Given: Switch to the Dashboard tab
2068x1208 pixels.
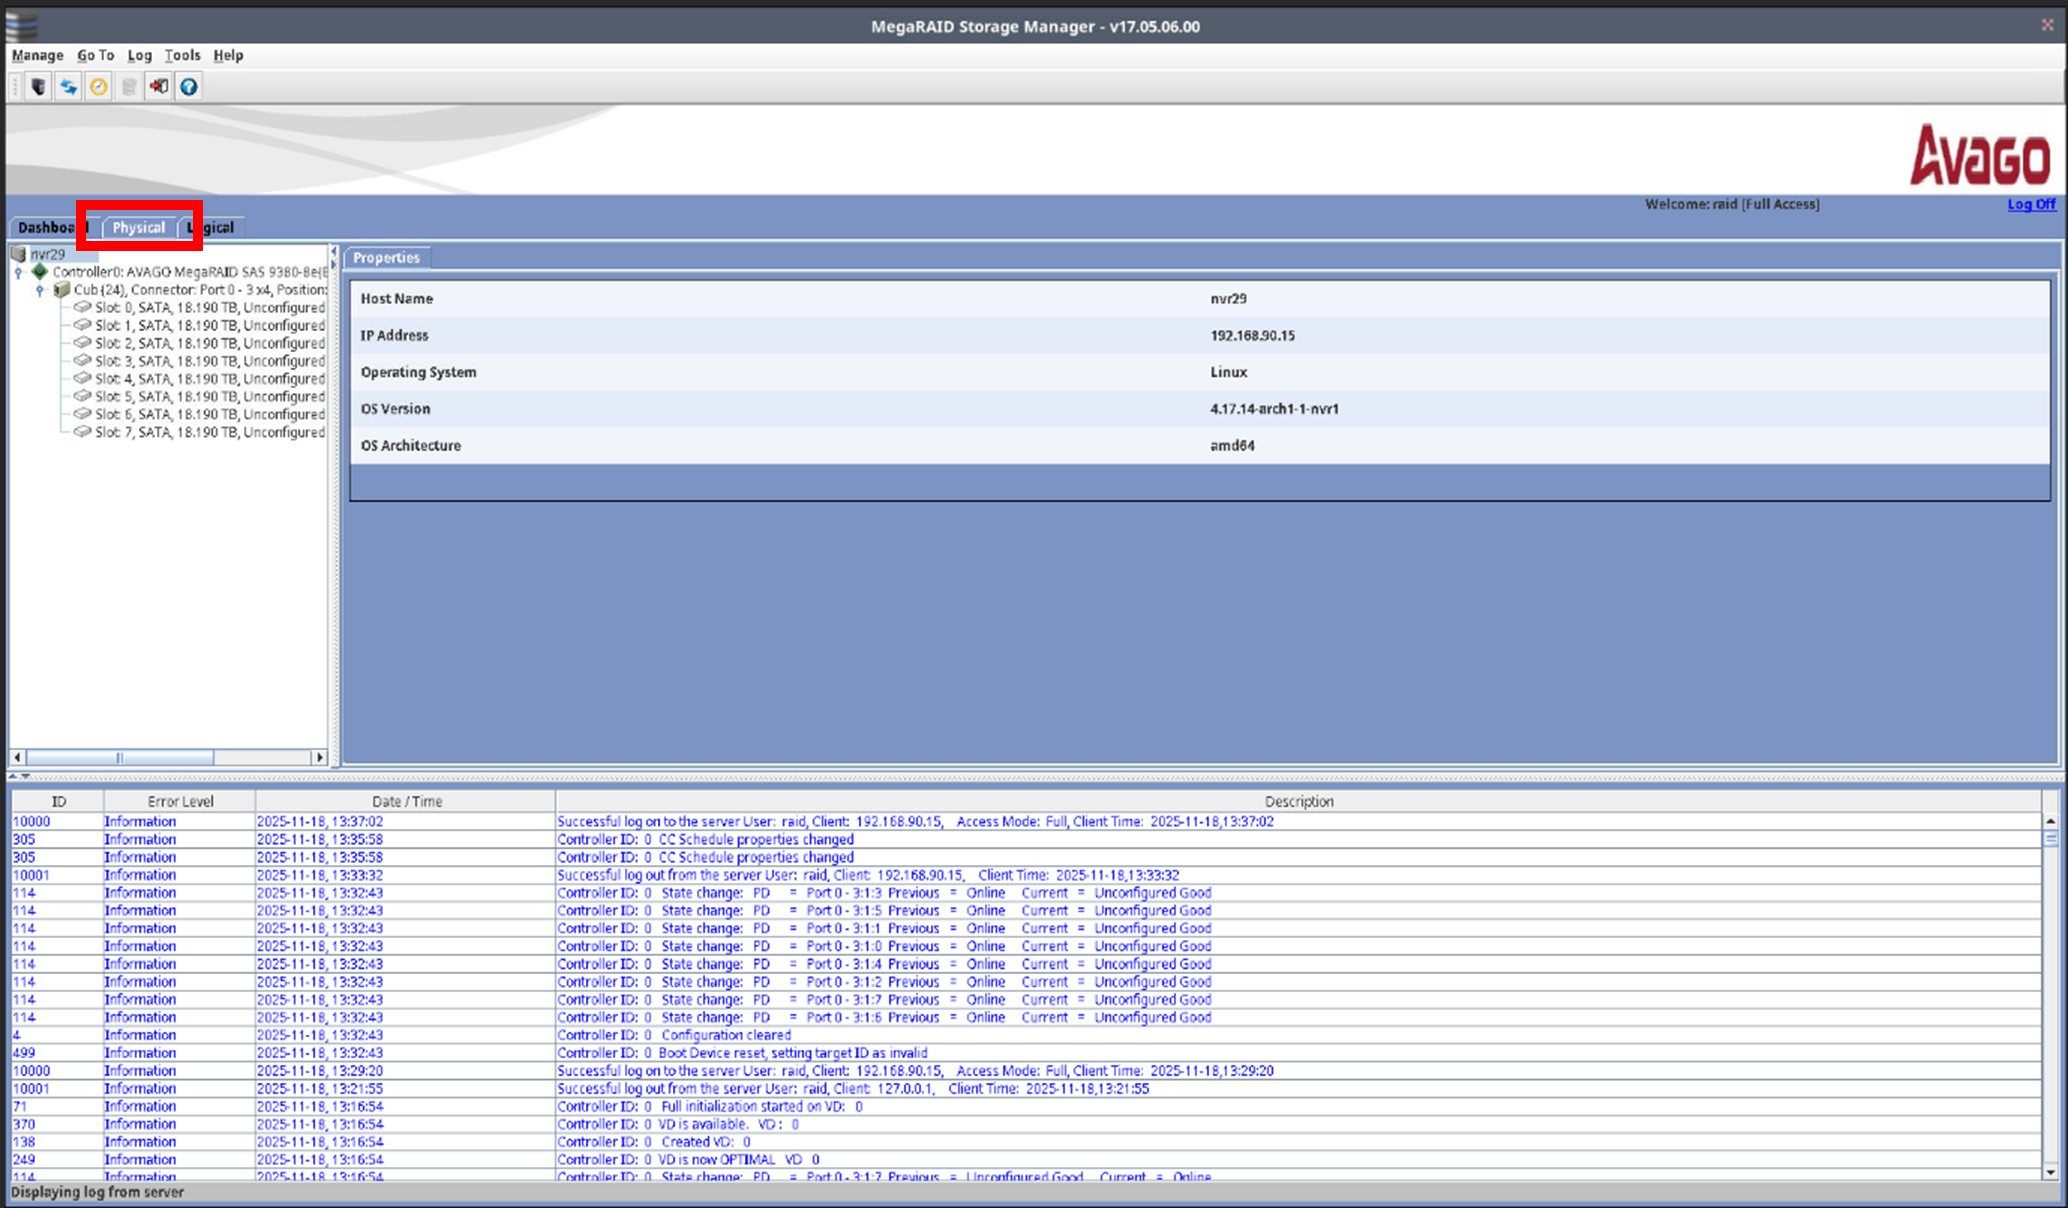Looking at the screenshot, I should point(45,228).
